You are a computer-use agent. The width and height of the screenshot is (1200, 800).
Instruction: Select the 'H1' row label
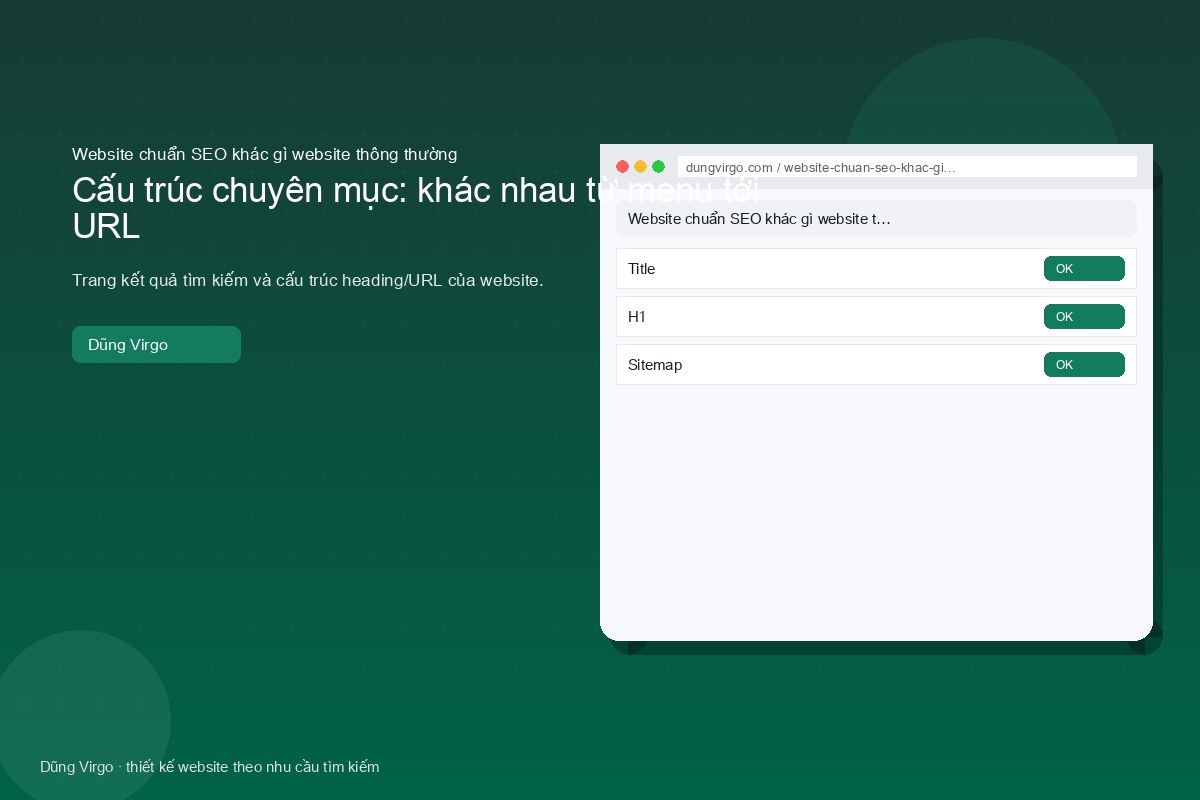tap(637, 317)
